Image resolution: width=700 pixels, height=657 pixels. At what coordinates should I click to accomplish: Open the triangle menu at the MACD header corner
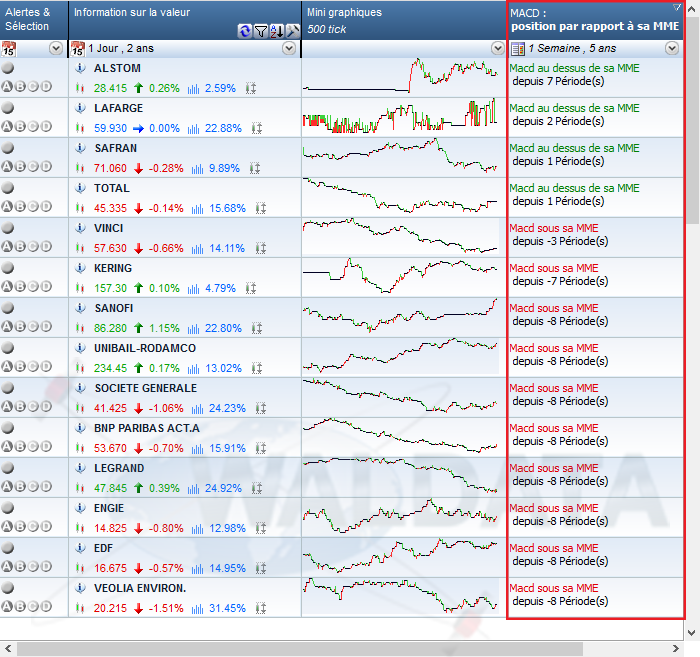[x=677, y=7]
